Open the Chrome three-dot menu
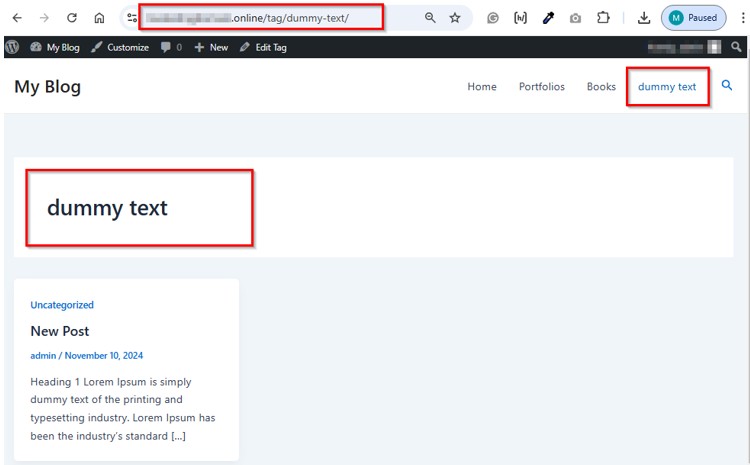This screenshot has height=465, width=750. click(x=742, y=18)
